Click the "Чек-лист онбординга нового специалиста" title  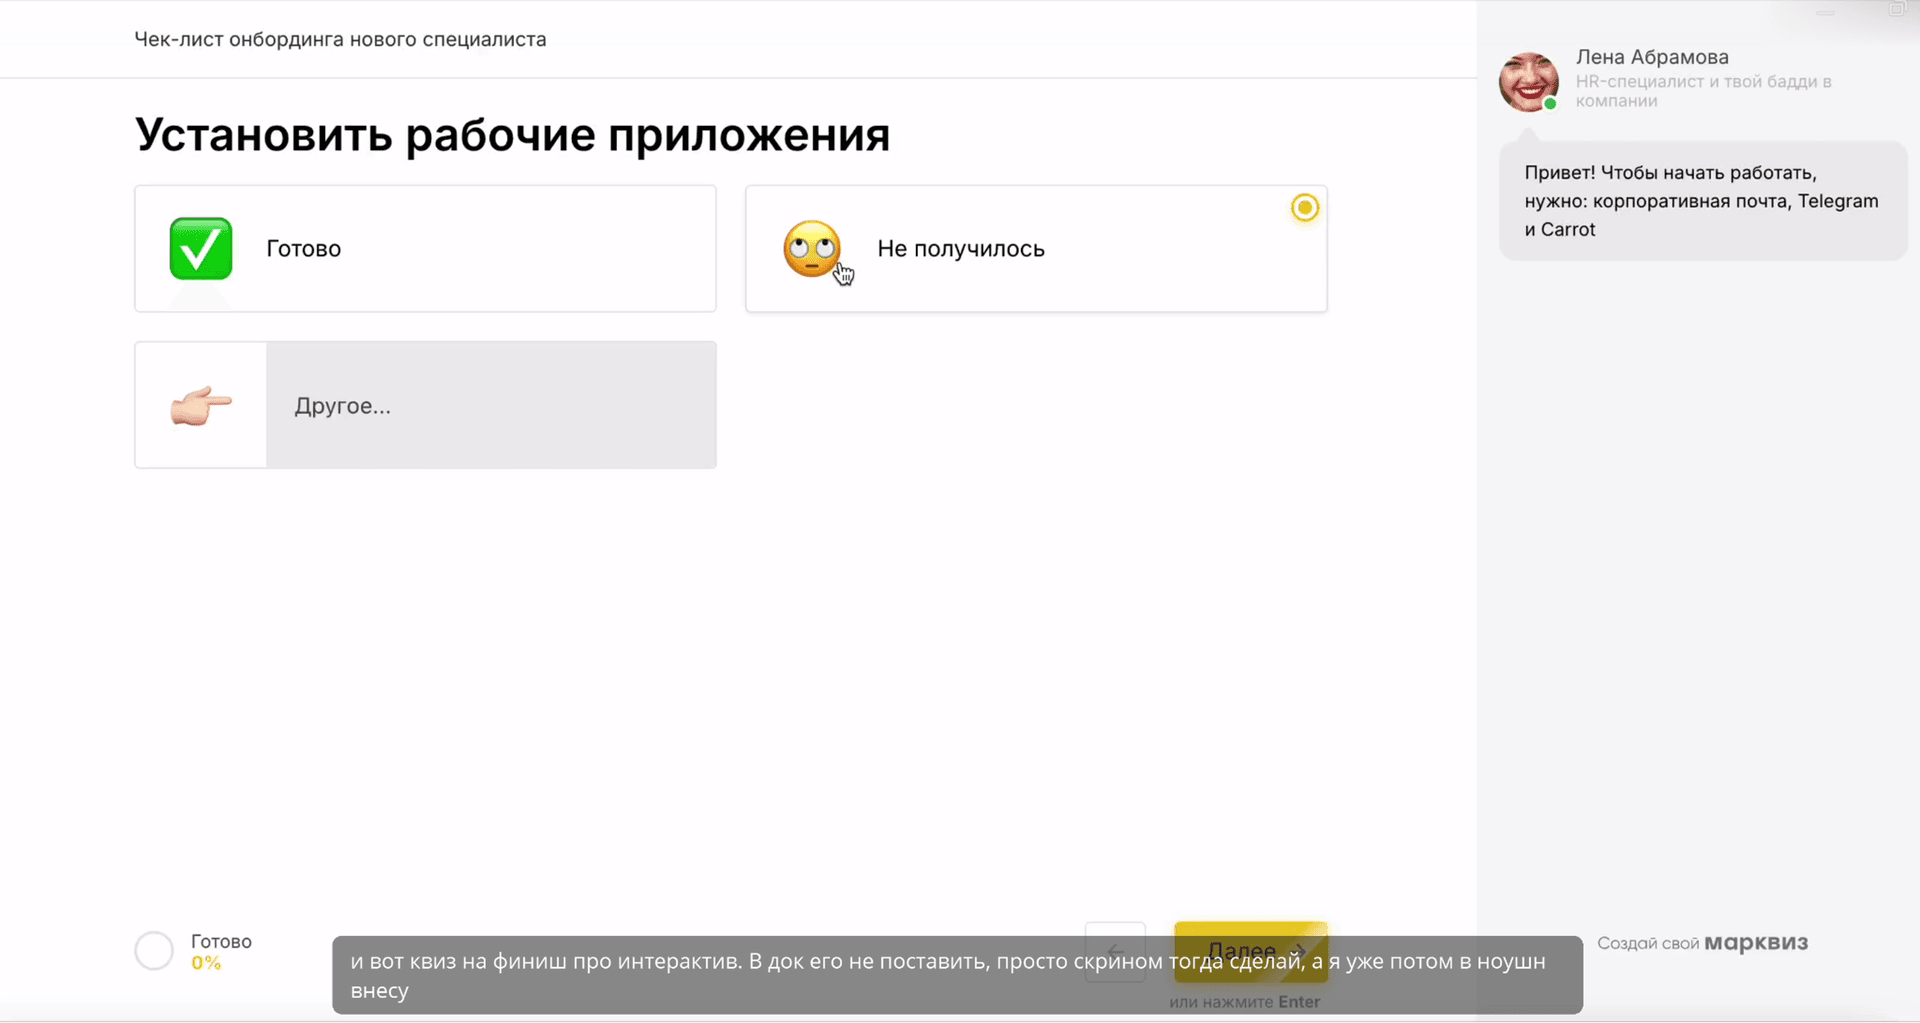point(340,39)
